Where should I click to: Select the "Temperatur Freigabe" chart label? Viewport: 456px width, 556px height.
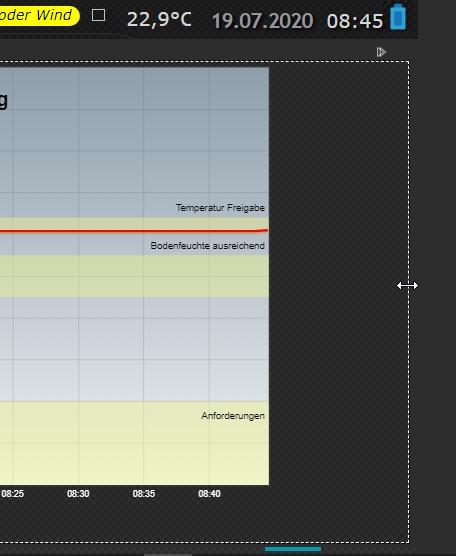[220, 208]
